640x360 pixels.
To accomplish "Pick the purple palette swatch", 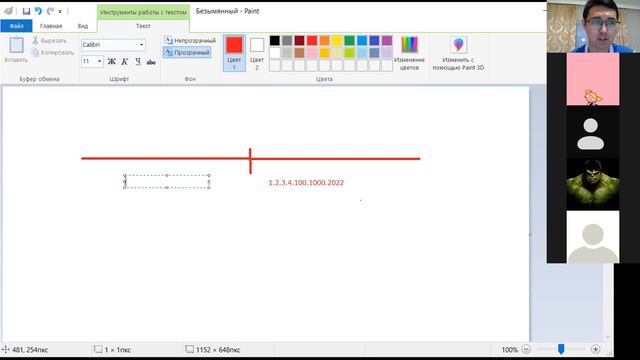I will [x=387, y=40].
